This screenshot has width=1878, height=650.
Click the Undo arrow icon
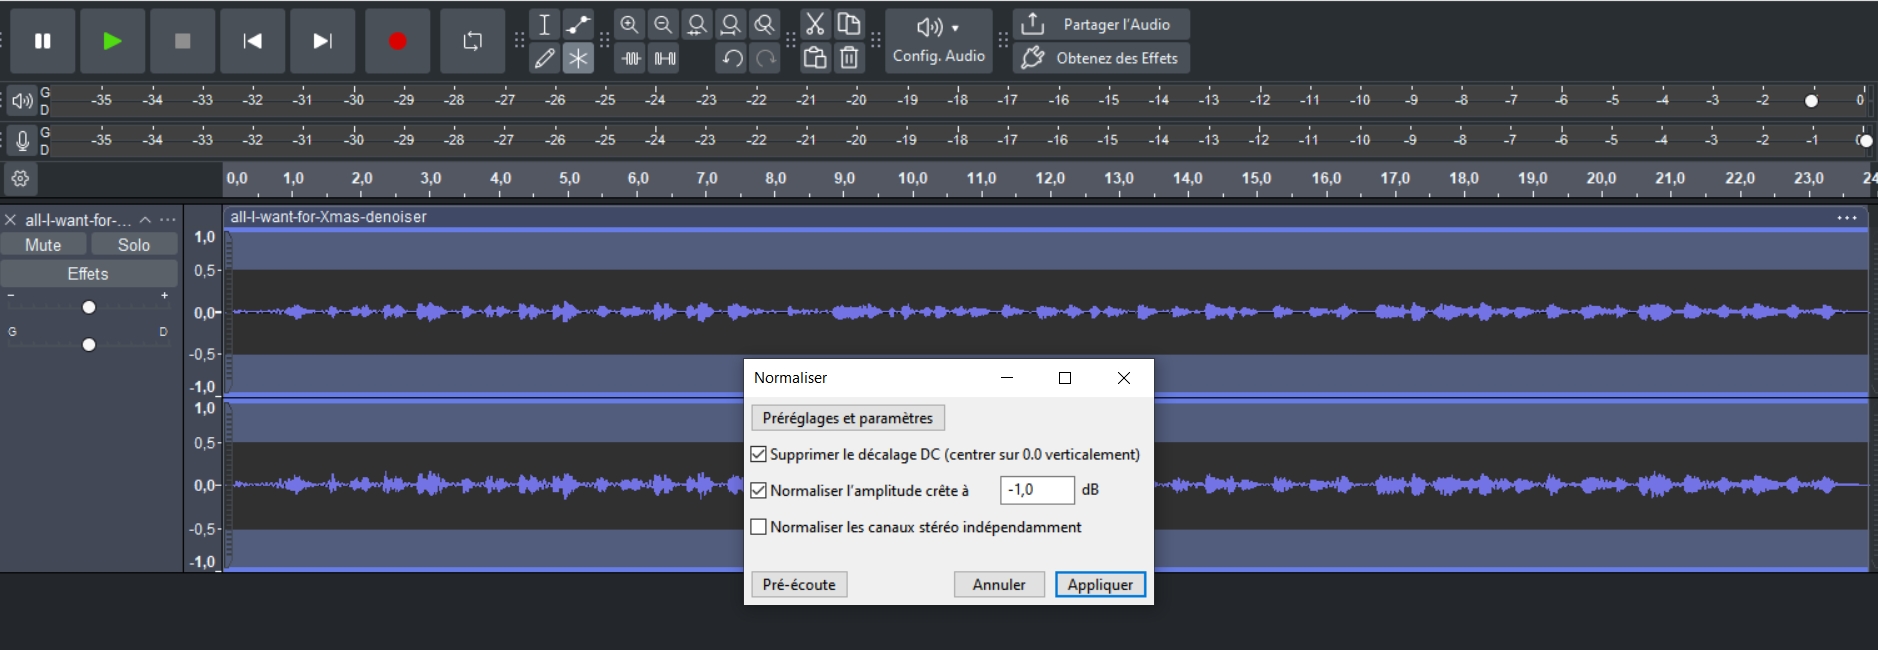point(732,59)
